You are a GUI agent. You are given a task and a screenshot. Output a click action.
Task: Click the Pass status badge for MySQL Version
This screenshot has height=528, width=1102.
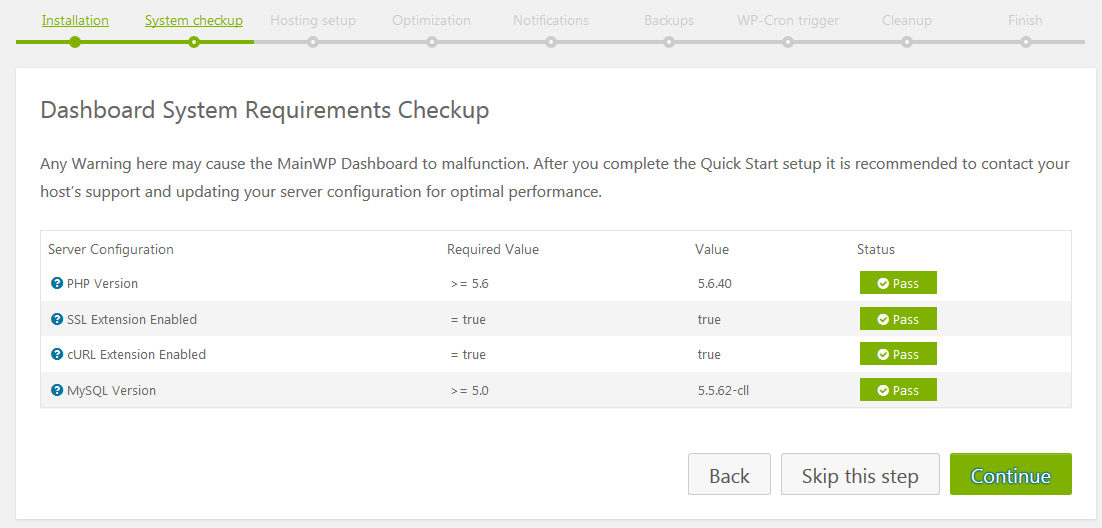(x=898, y=391)
